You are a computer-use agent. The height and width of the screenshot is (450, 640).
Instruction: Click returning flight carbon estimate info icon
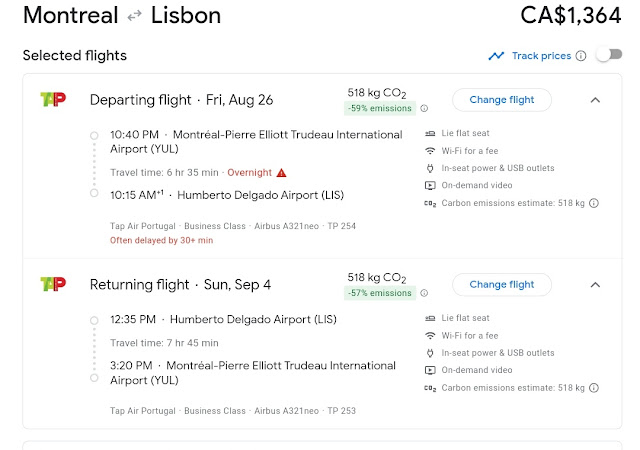point(594,388)
